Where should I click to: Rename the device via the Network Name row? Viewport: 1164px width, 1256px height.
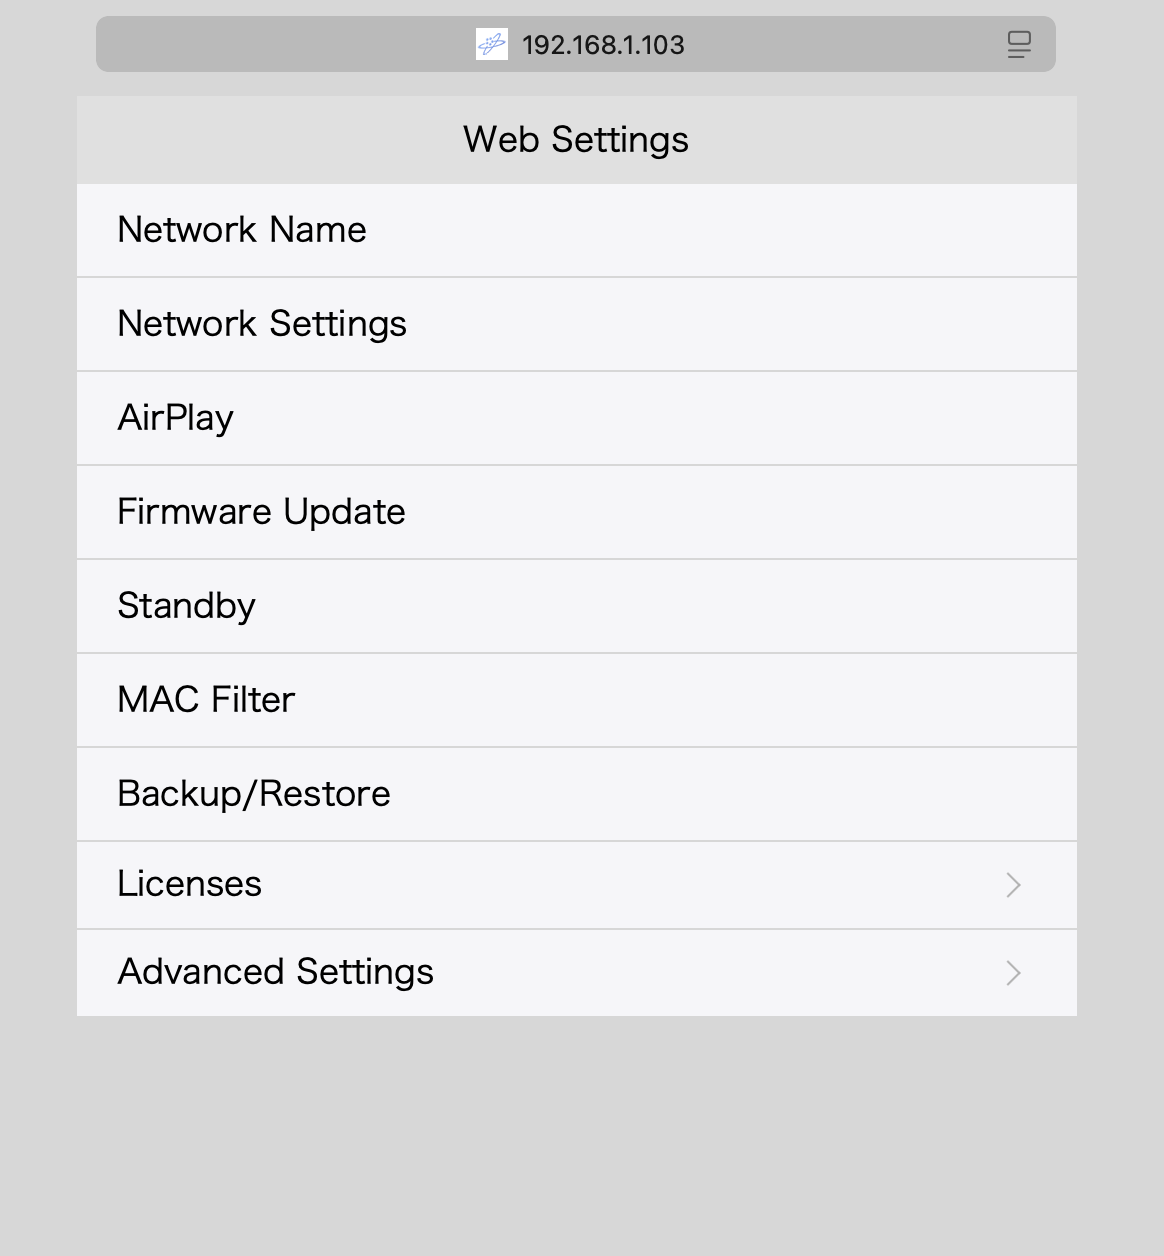point(576,230)
